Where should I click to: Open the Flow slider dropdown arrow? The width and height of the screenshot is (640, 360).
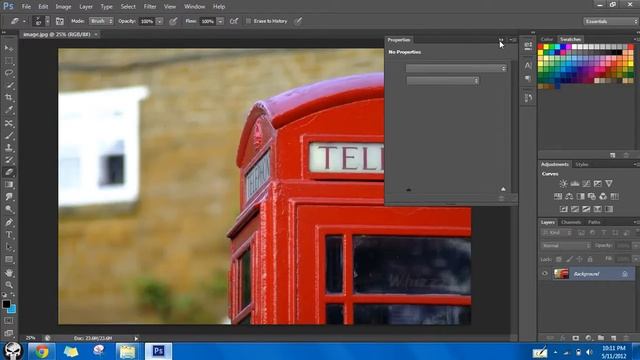click(x=220, y=21)
